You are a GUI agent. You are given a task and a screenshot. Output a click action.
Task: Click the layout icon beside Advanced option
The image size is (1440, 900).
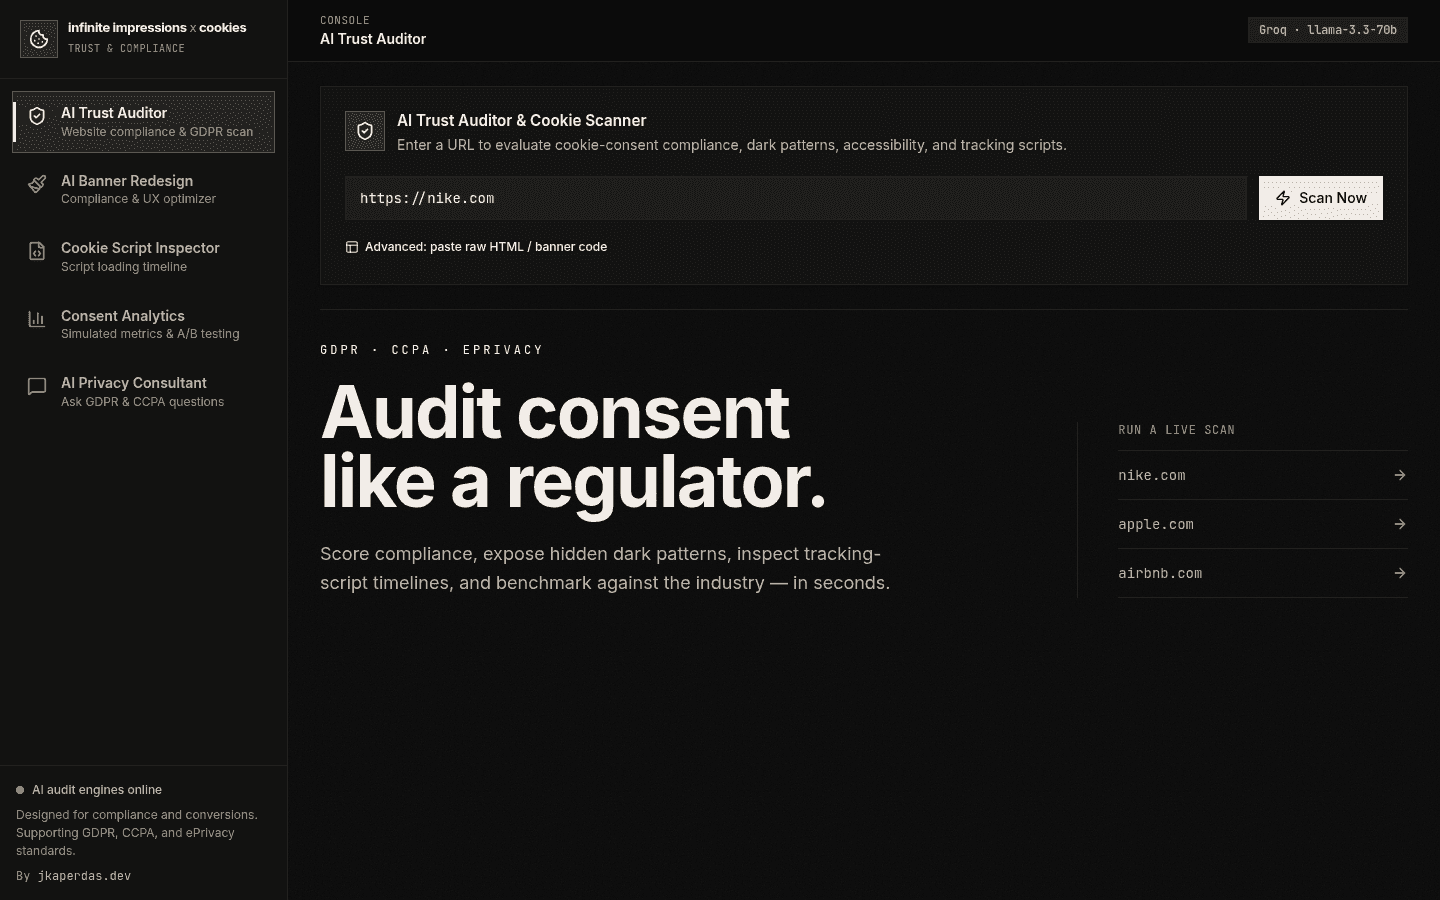pyautogui.click(x=352, y=247)
